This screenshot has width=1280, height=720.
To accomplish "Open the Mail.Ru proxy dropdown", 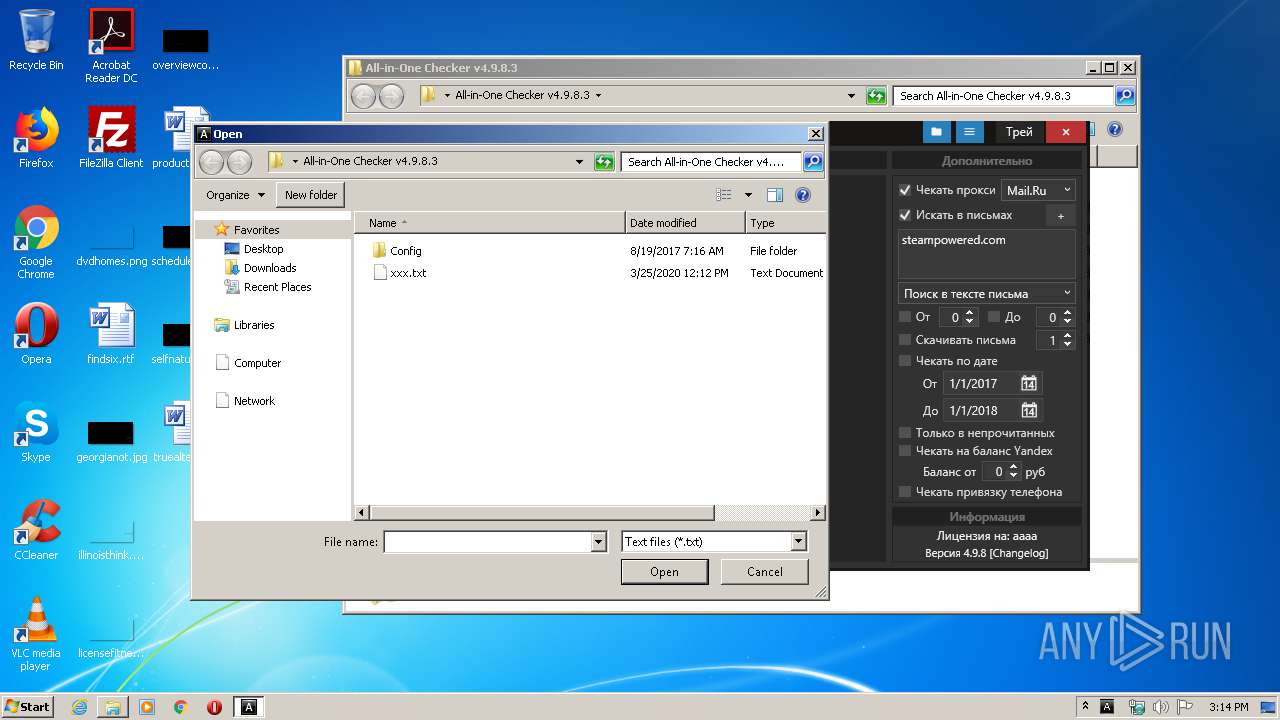I will (x=1038, y=190).
